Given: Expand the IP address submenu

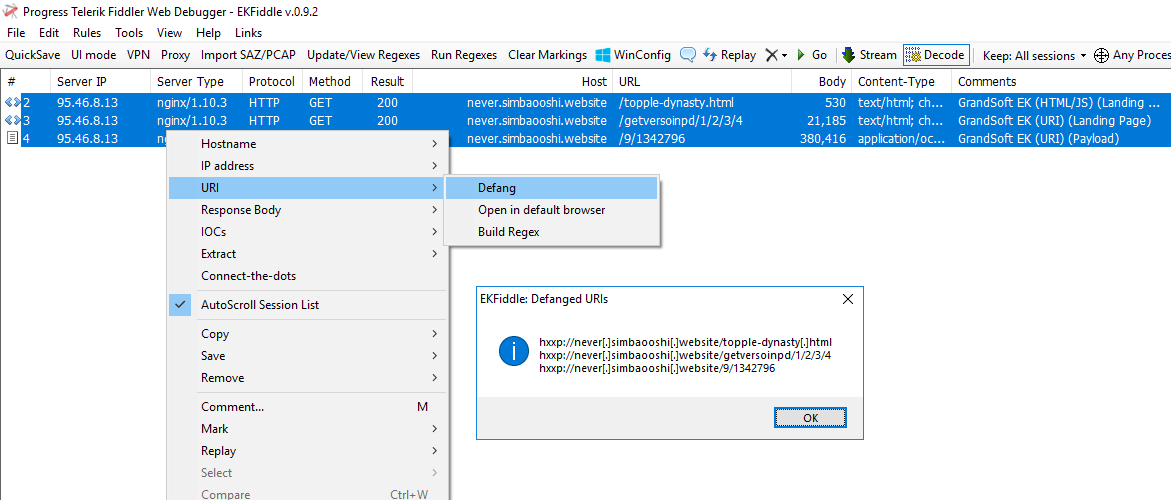Looking at the screenshot, I should tap(308, 166).
